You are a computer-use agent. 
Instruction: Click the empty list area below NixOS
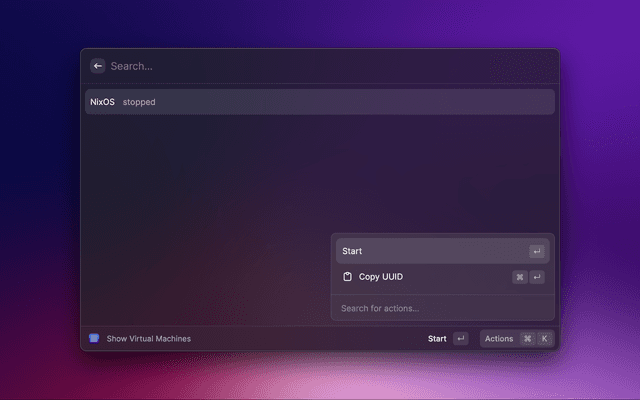[x=200, y=200]
